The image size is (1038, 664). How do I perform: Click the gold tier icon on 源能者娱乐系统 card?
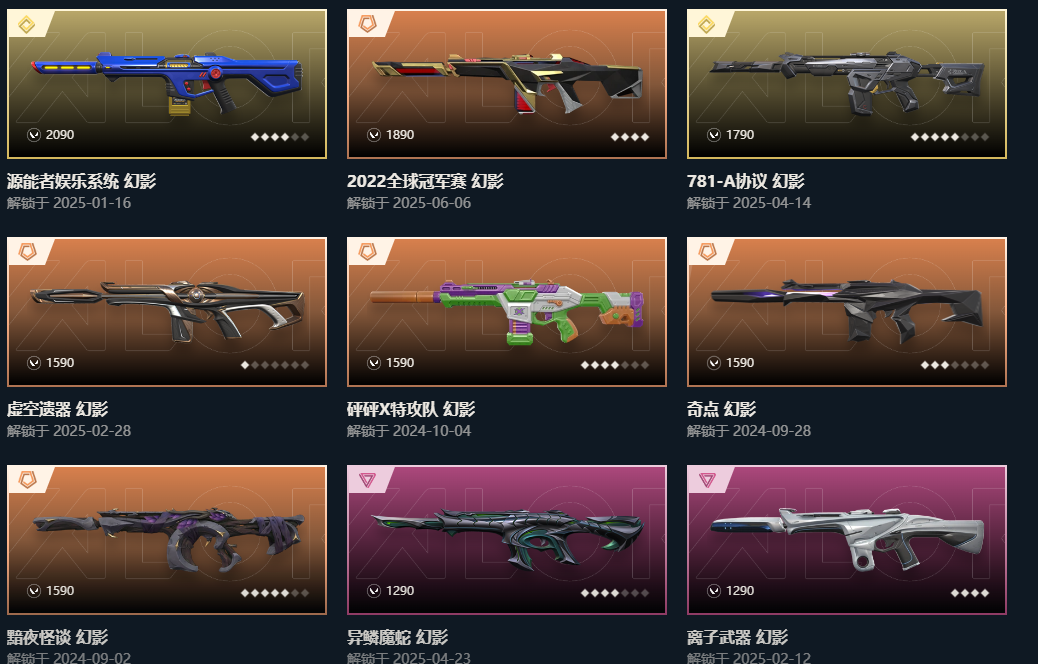coord(26,25)
